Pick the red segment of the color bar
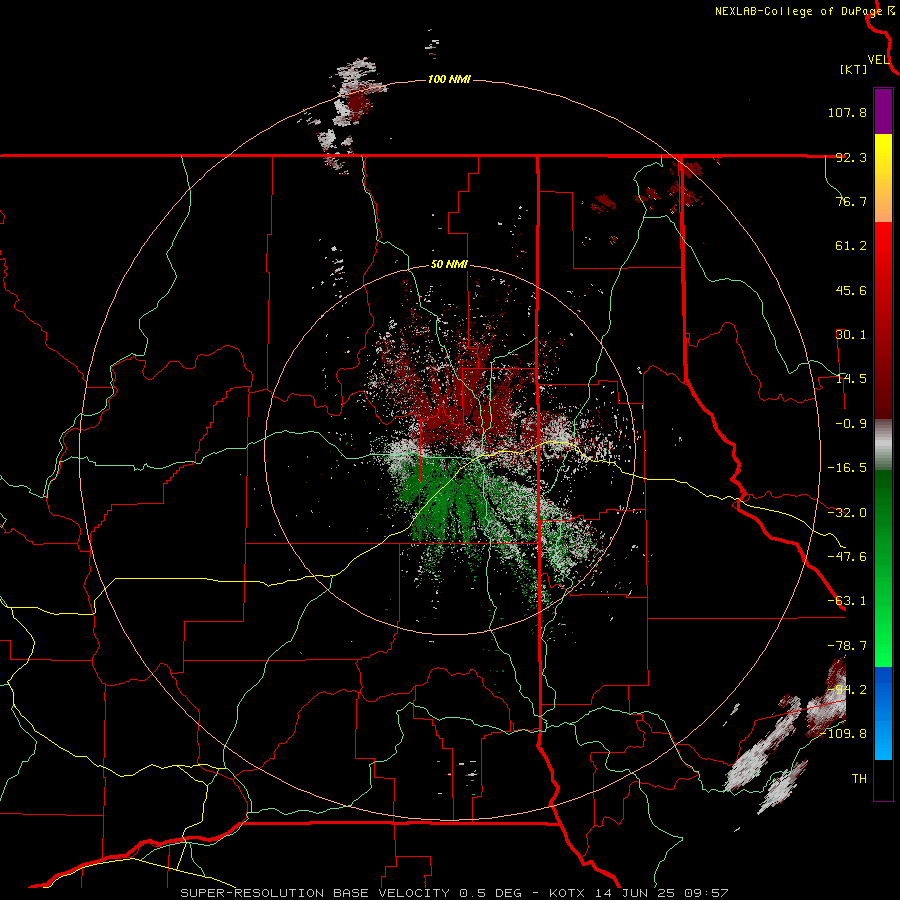The height and width of the screenshot is (900, 900). coord(883,320)
